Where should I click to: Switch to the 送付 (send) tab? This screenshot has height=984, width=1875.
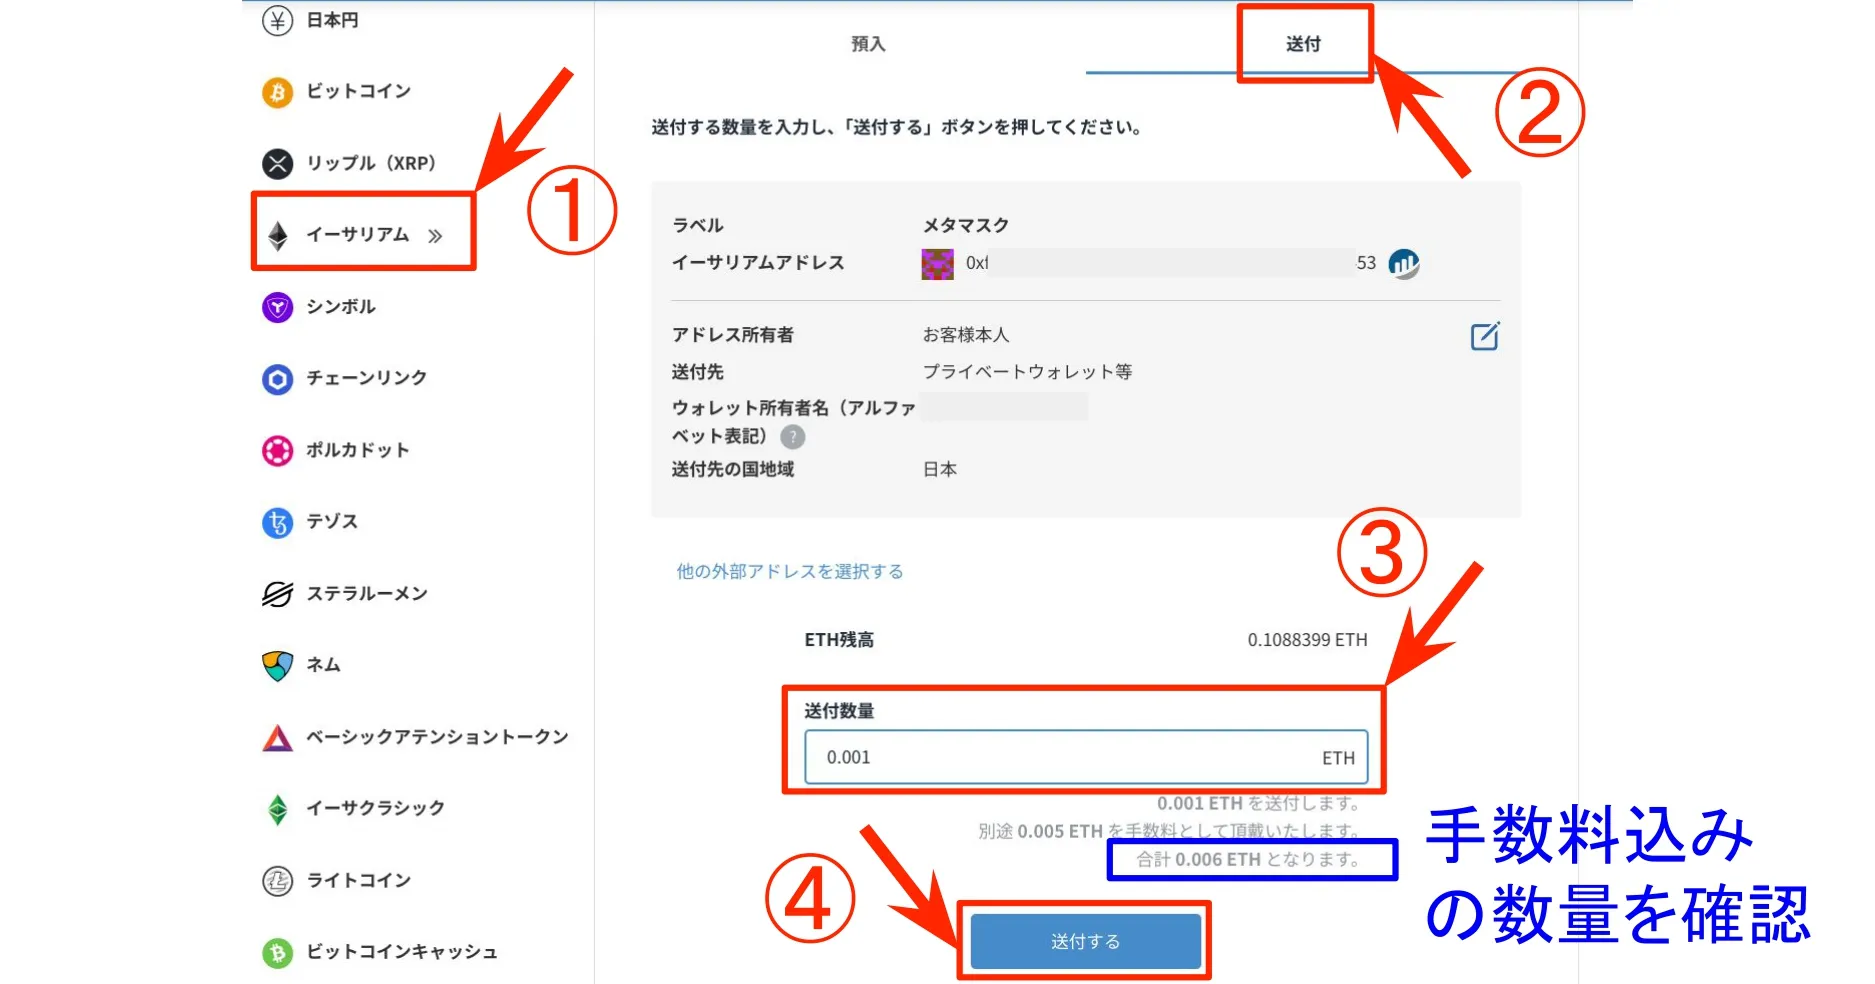pyautogui.click(x=1303, y=44)
